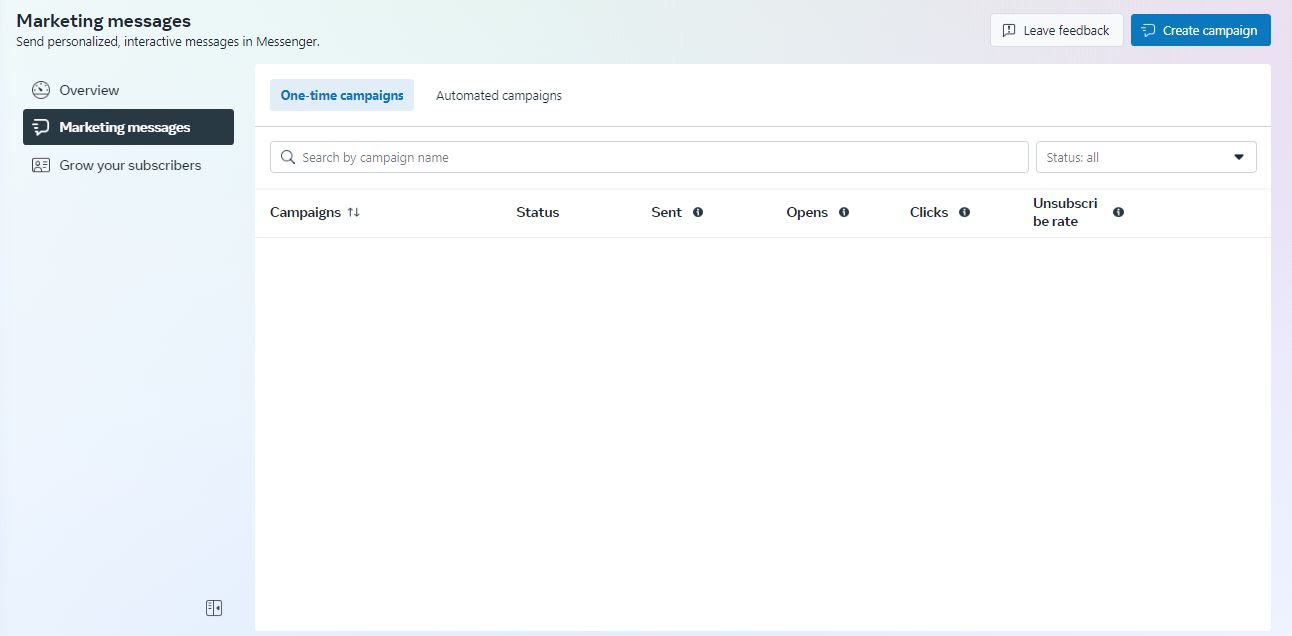Open the Overview sidebar icon
1292x636 pixels.
pos(41,90)
